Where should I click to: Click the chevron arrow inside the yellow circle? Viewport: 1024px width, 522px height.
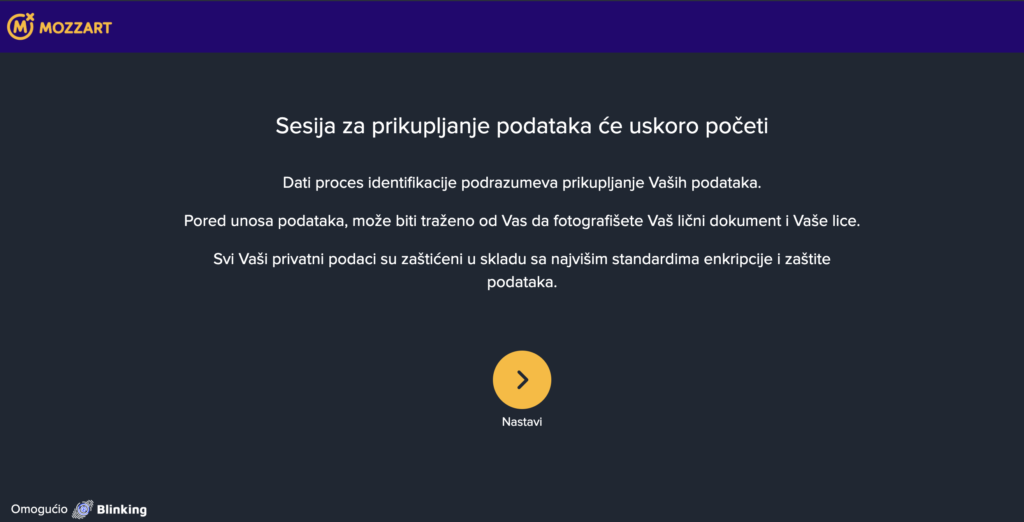tap(522, 379)
